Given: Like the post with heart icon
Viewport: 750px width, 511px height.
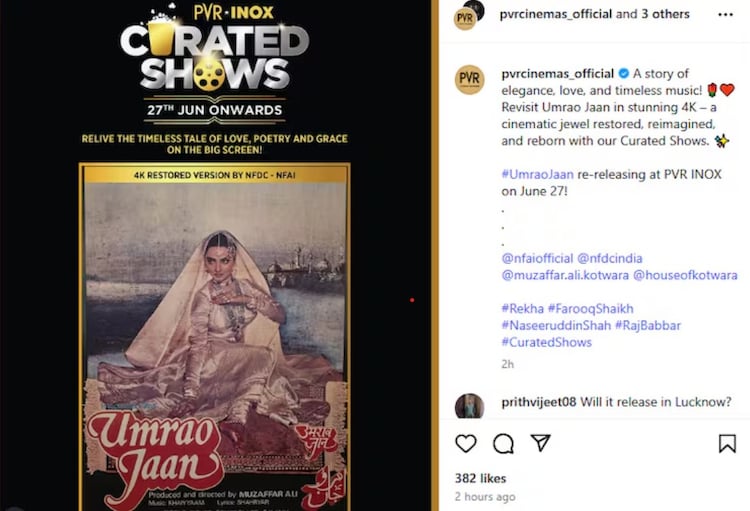Looking at the screenshot, I should tap(465, 444).
